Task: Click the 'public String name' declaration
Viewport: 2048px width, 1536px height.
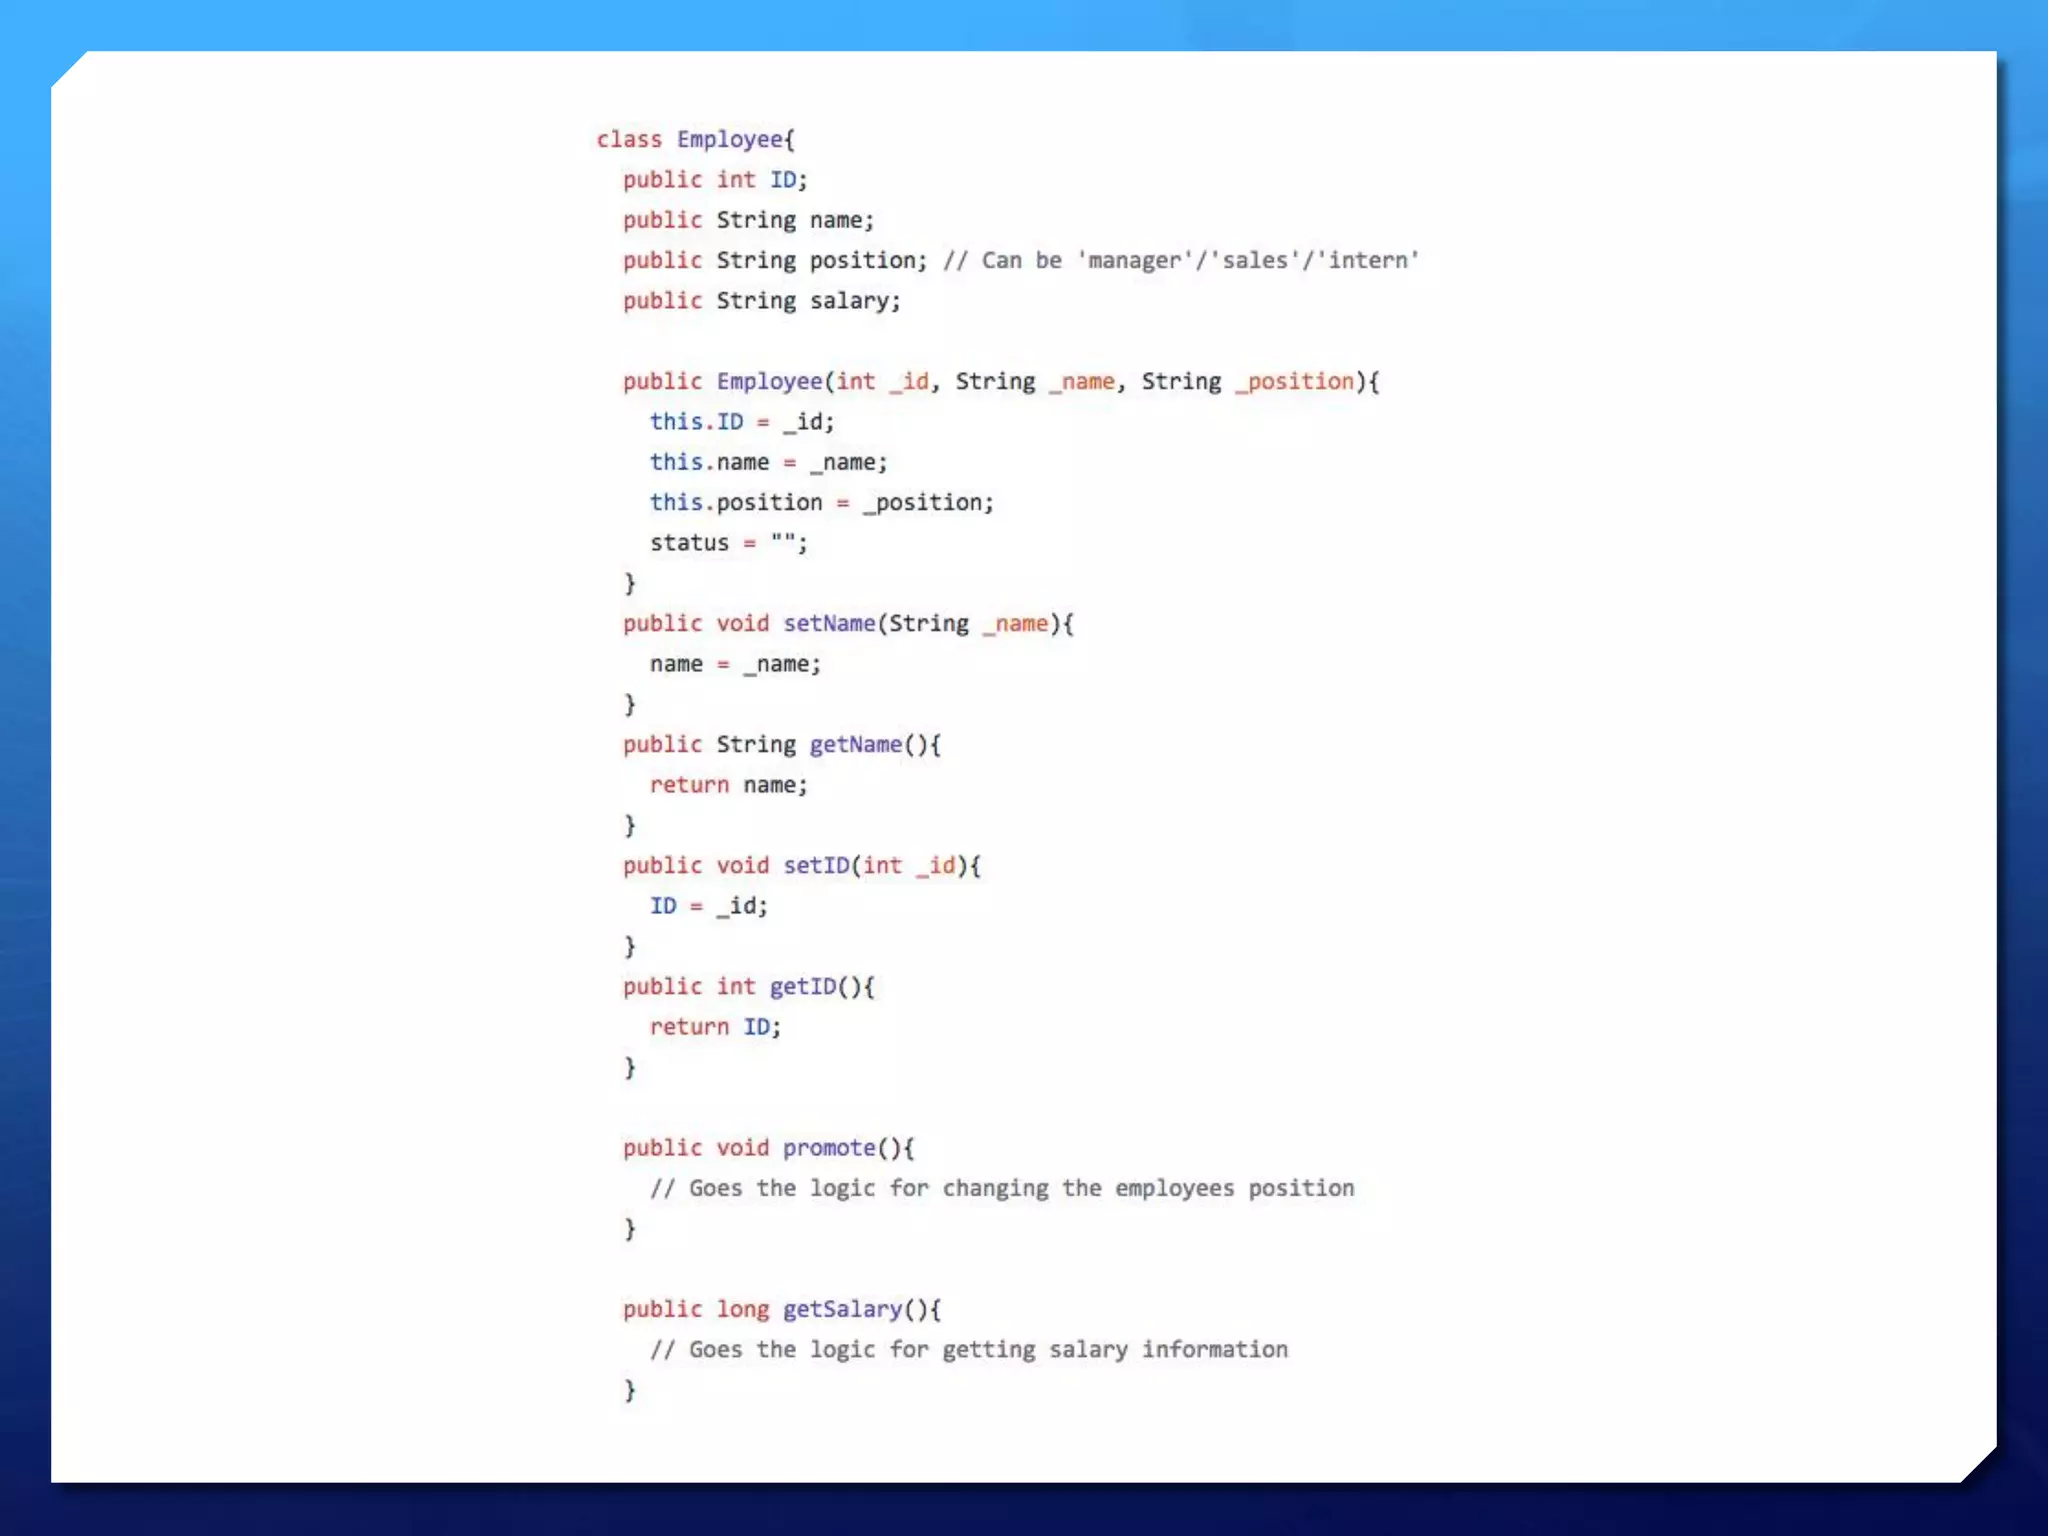Action: [747, 220]
